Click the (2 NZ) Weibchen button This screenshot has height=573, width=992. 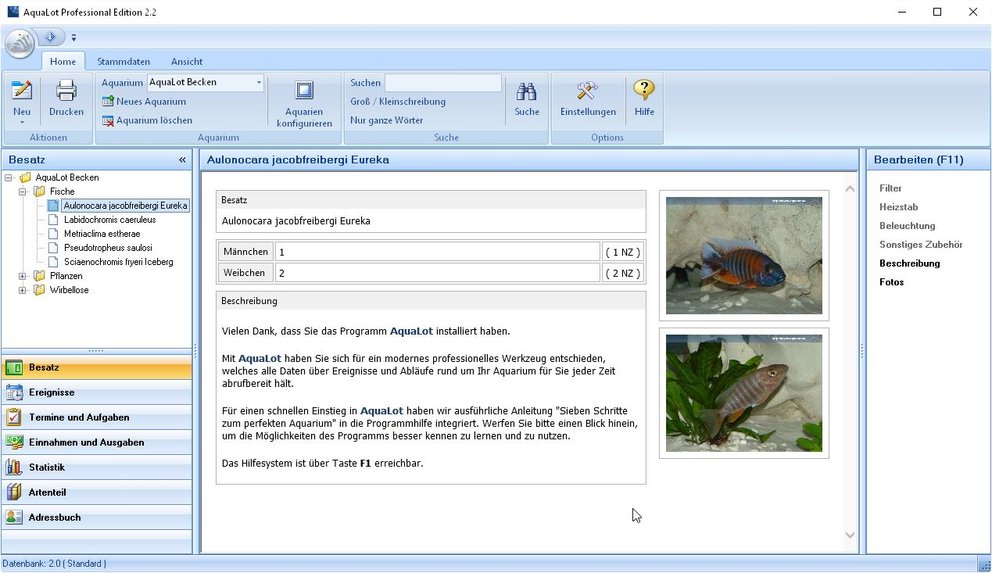623,273
